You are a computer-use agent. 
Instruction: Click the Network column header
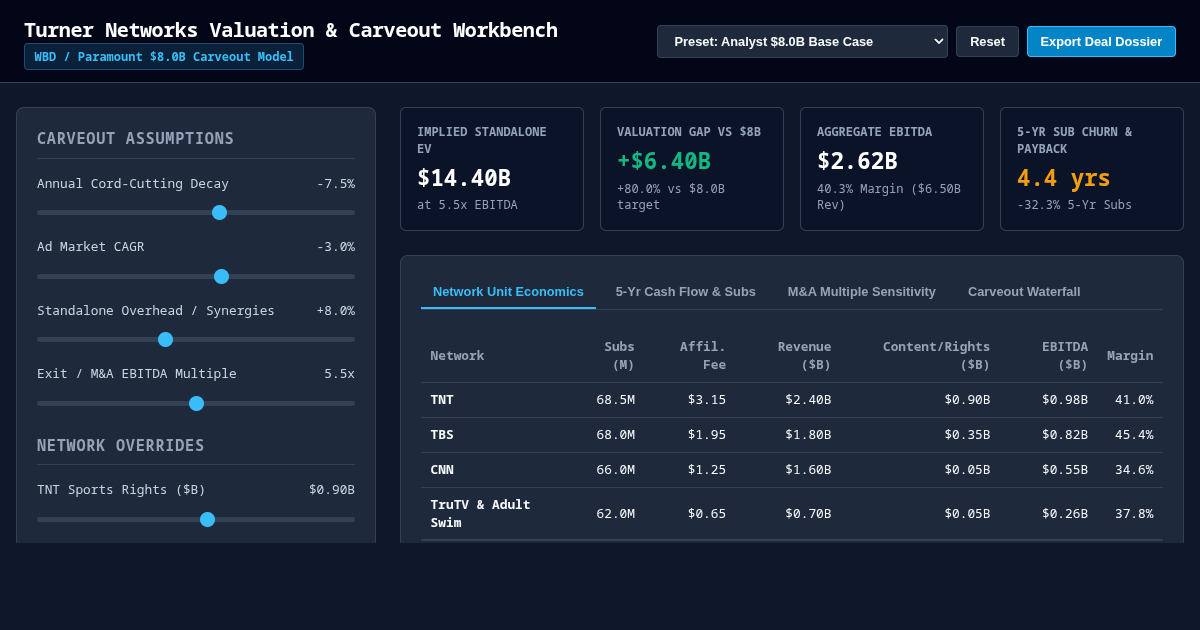(x=457, y=355)
